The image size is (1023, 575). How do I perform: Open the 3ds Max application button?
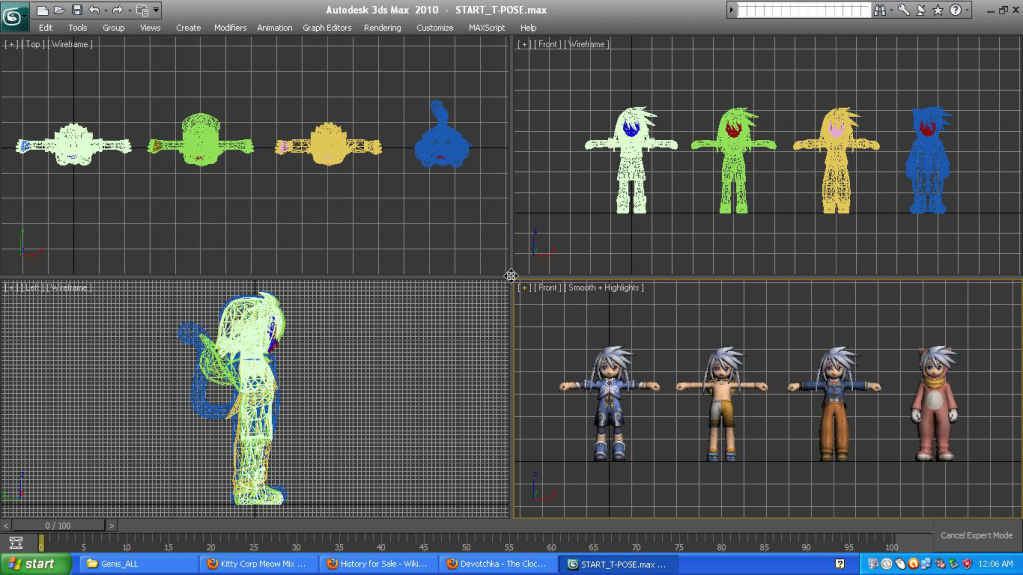pos(14,16)
